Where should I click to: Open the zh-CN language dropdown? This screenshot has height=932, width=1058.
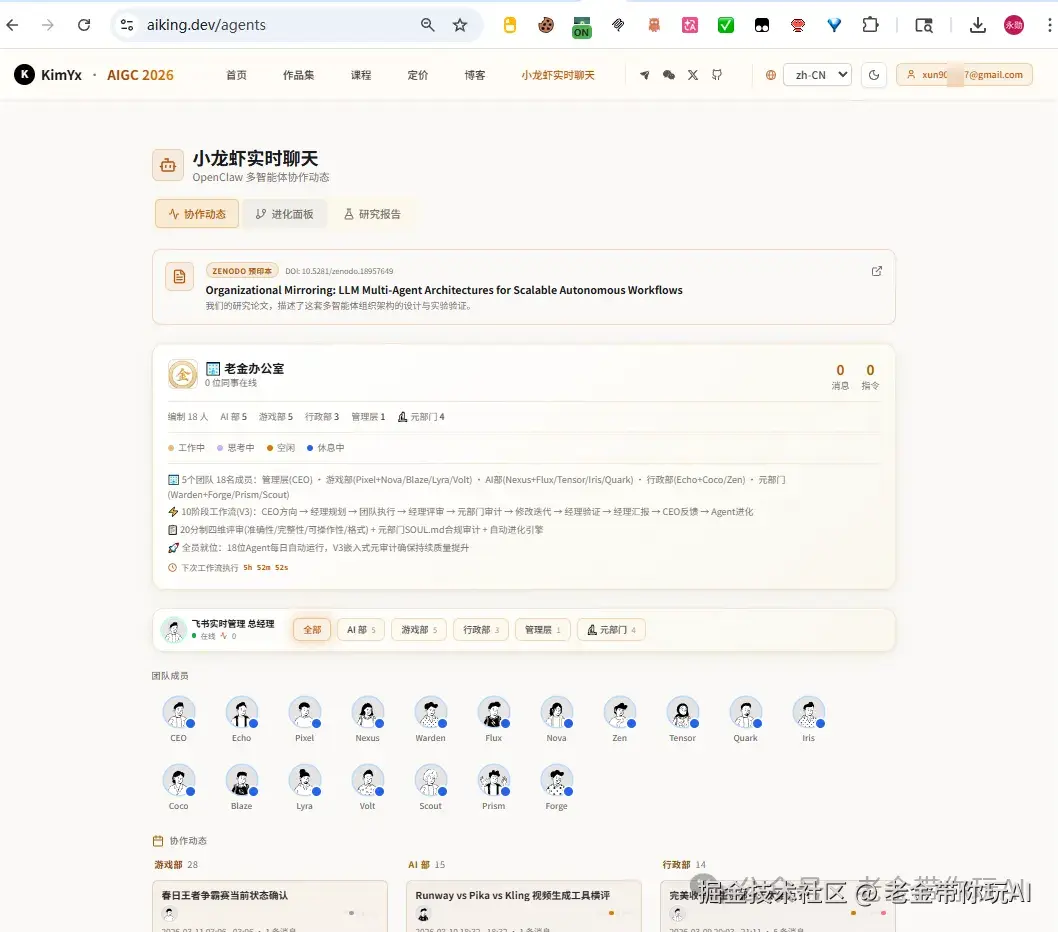coord(817,75)
